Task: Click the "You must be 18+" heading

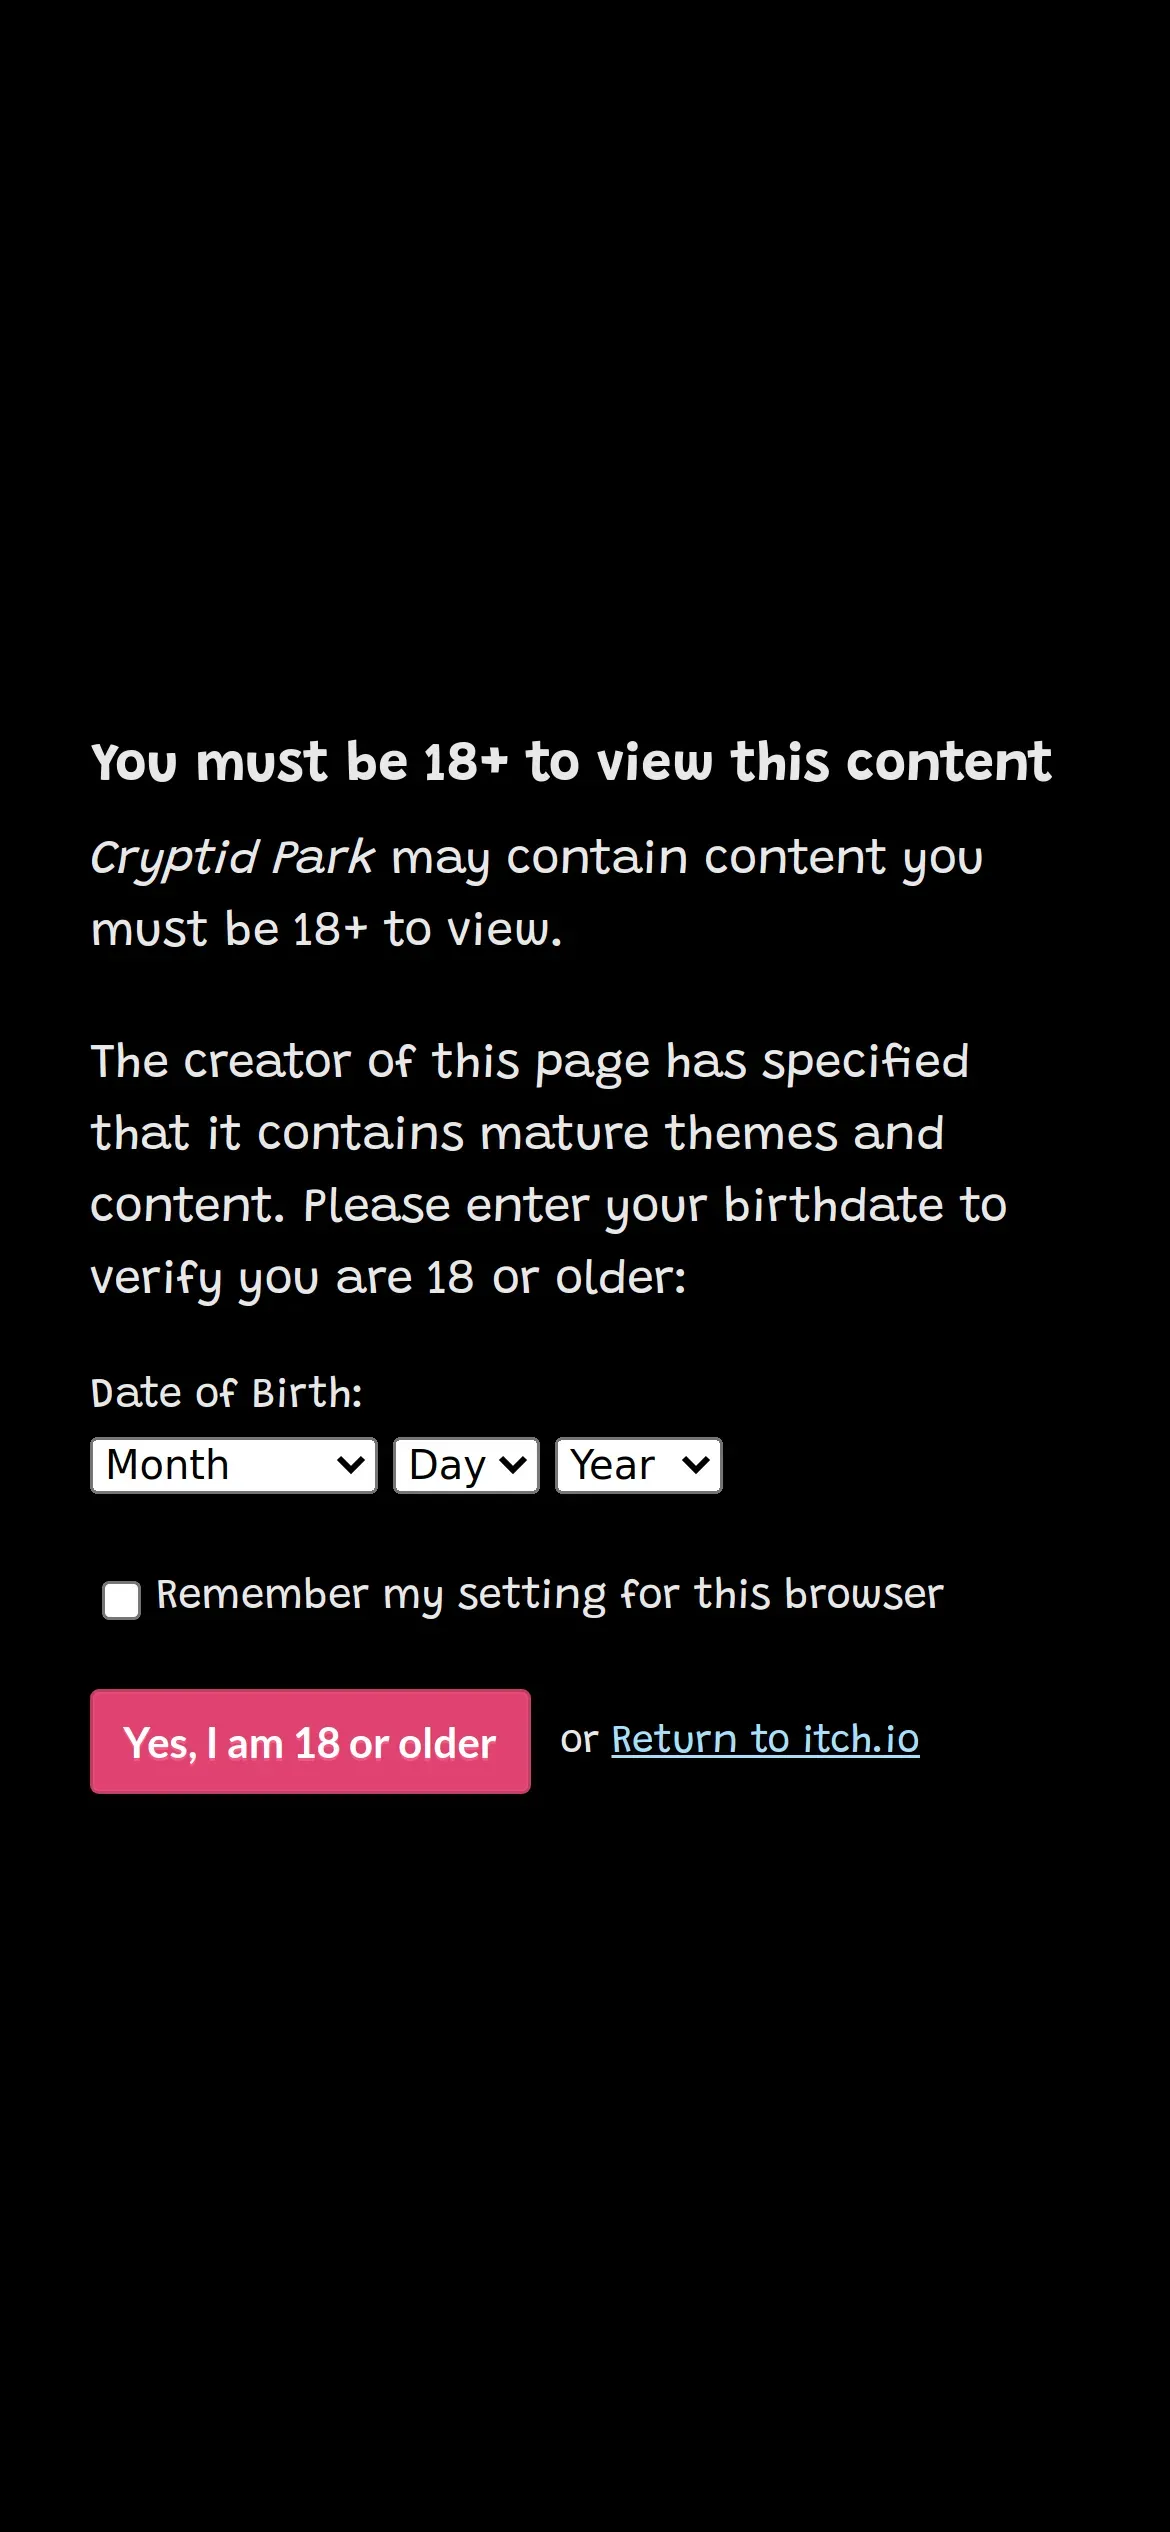Action: pyautogui.click(x=570, y=762)
